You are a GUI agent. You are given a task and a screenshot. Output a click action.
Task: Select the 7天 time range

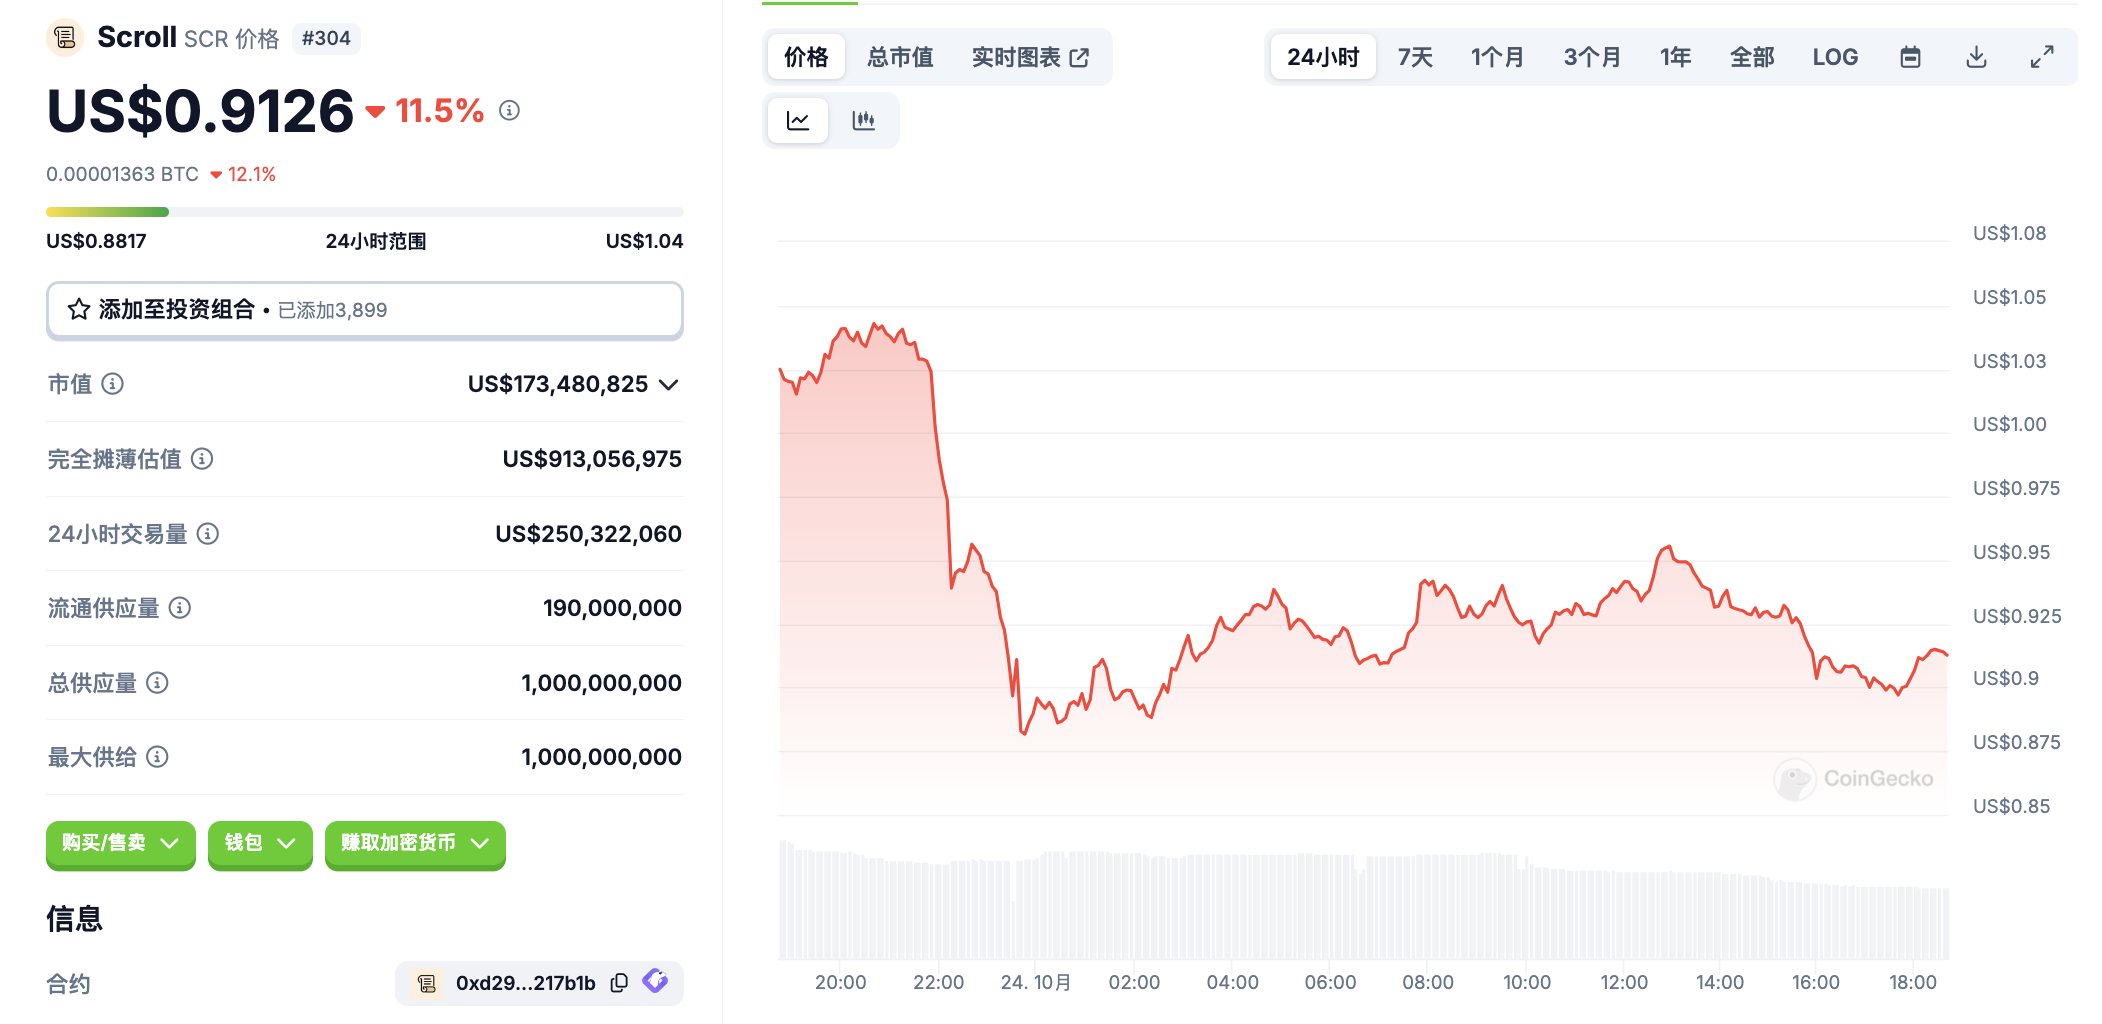coord(1415,57)
